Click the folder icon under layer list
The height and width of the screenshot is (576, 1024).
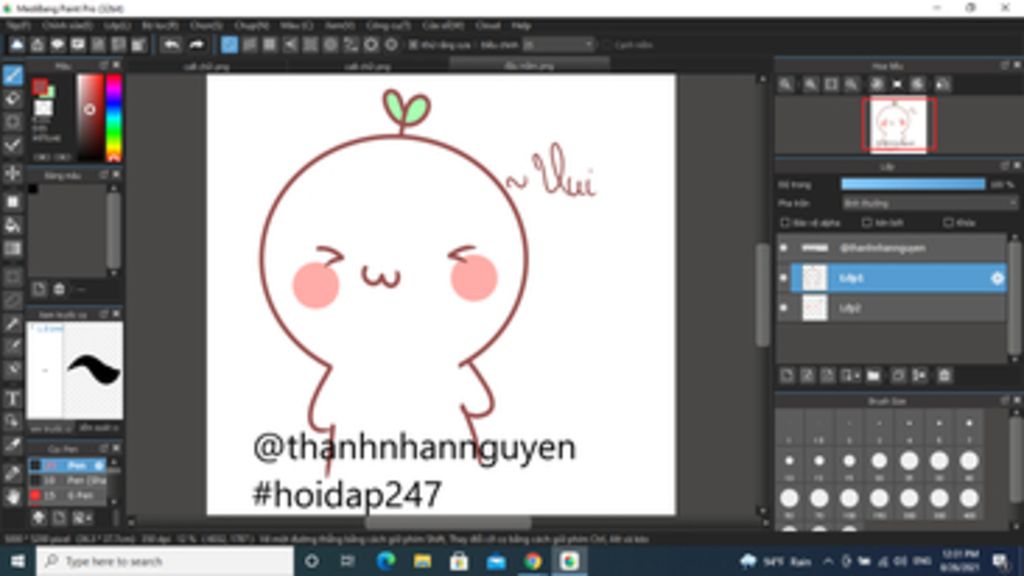(873, 376)
